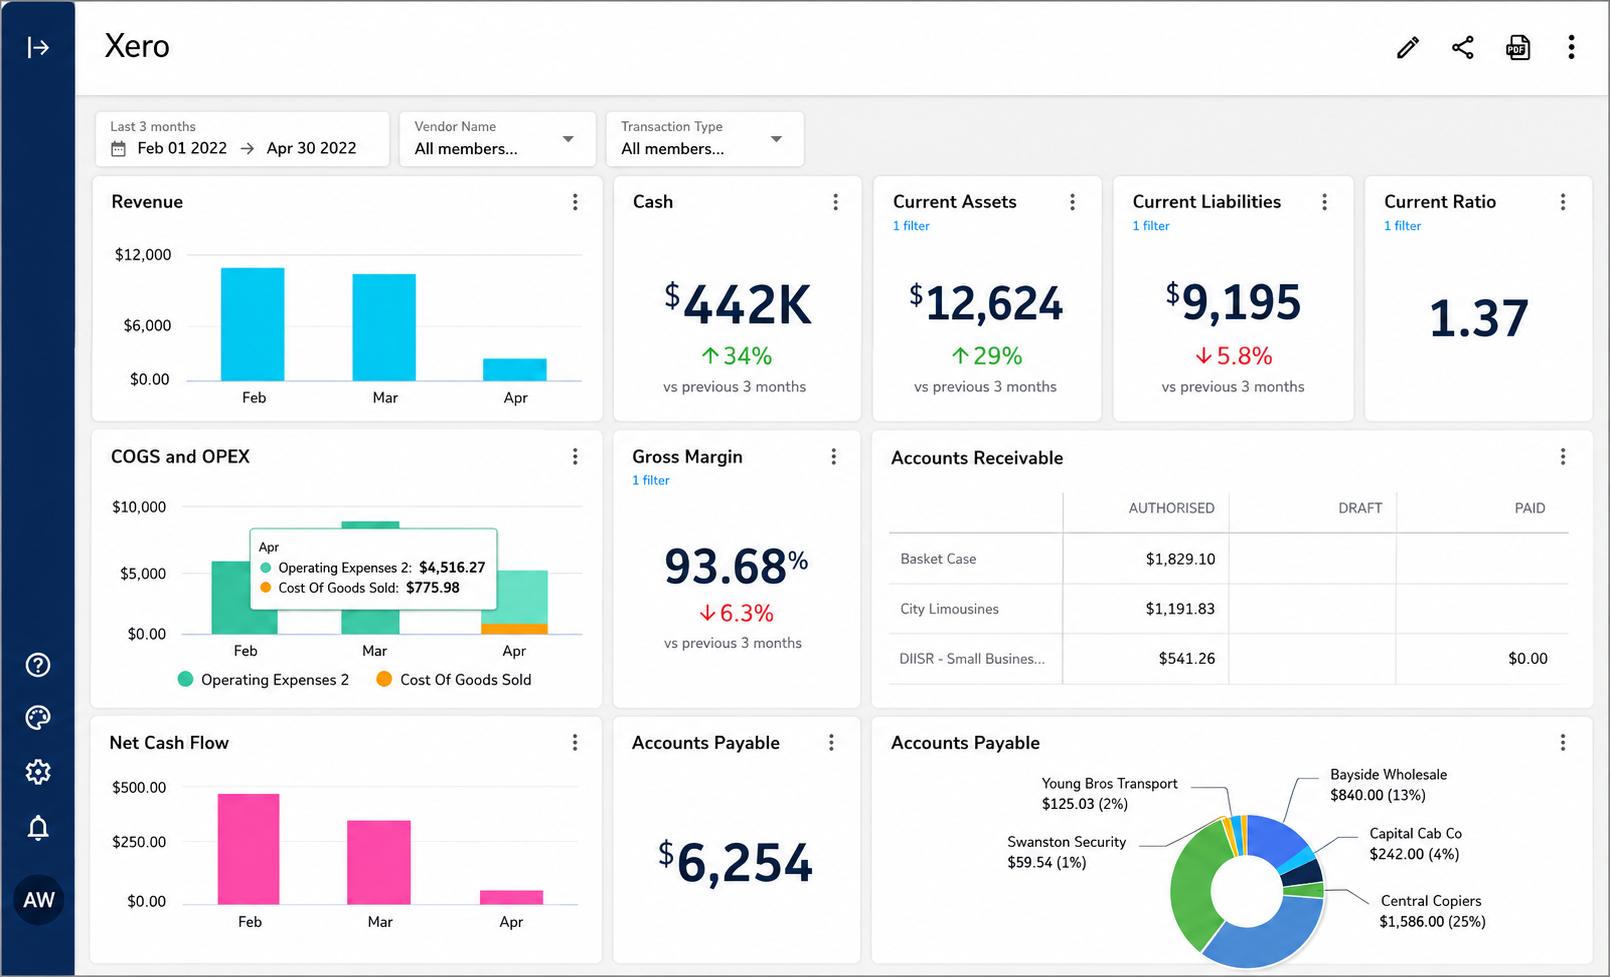The height and width of the screenshot is (977, 1610).
Task: Open Accounts Payable donut chart options menu
Action: click(1562, 742)
